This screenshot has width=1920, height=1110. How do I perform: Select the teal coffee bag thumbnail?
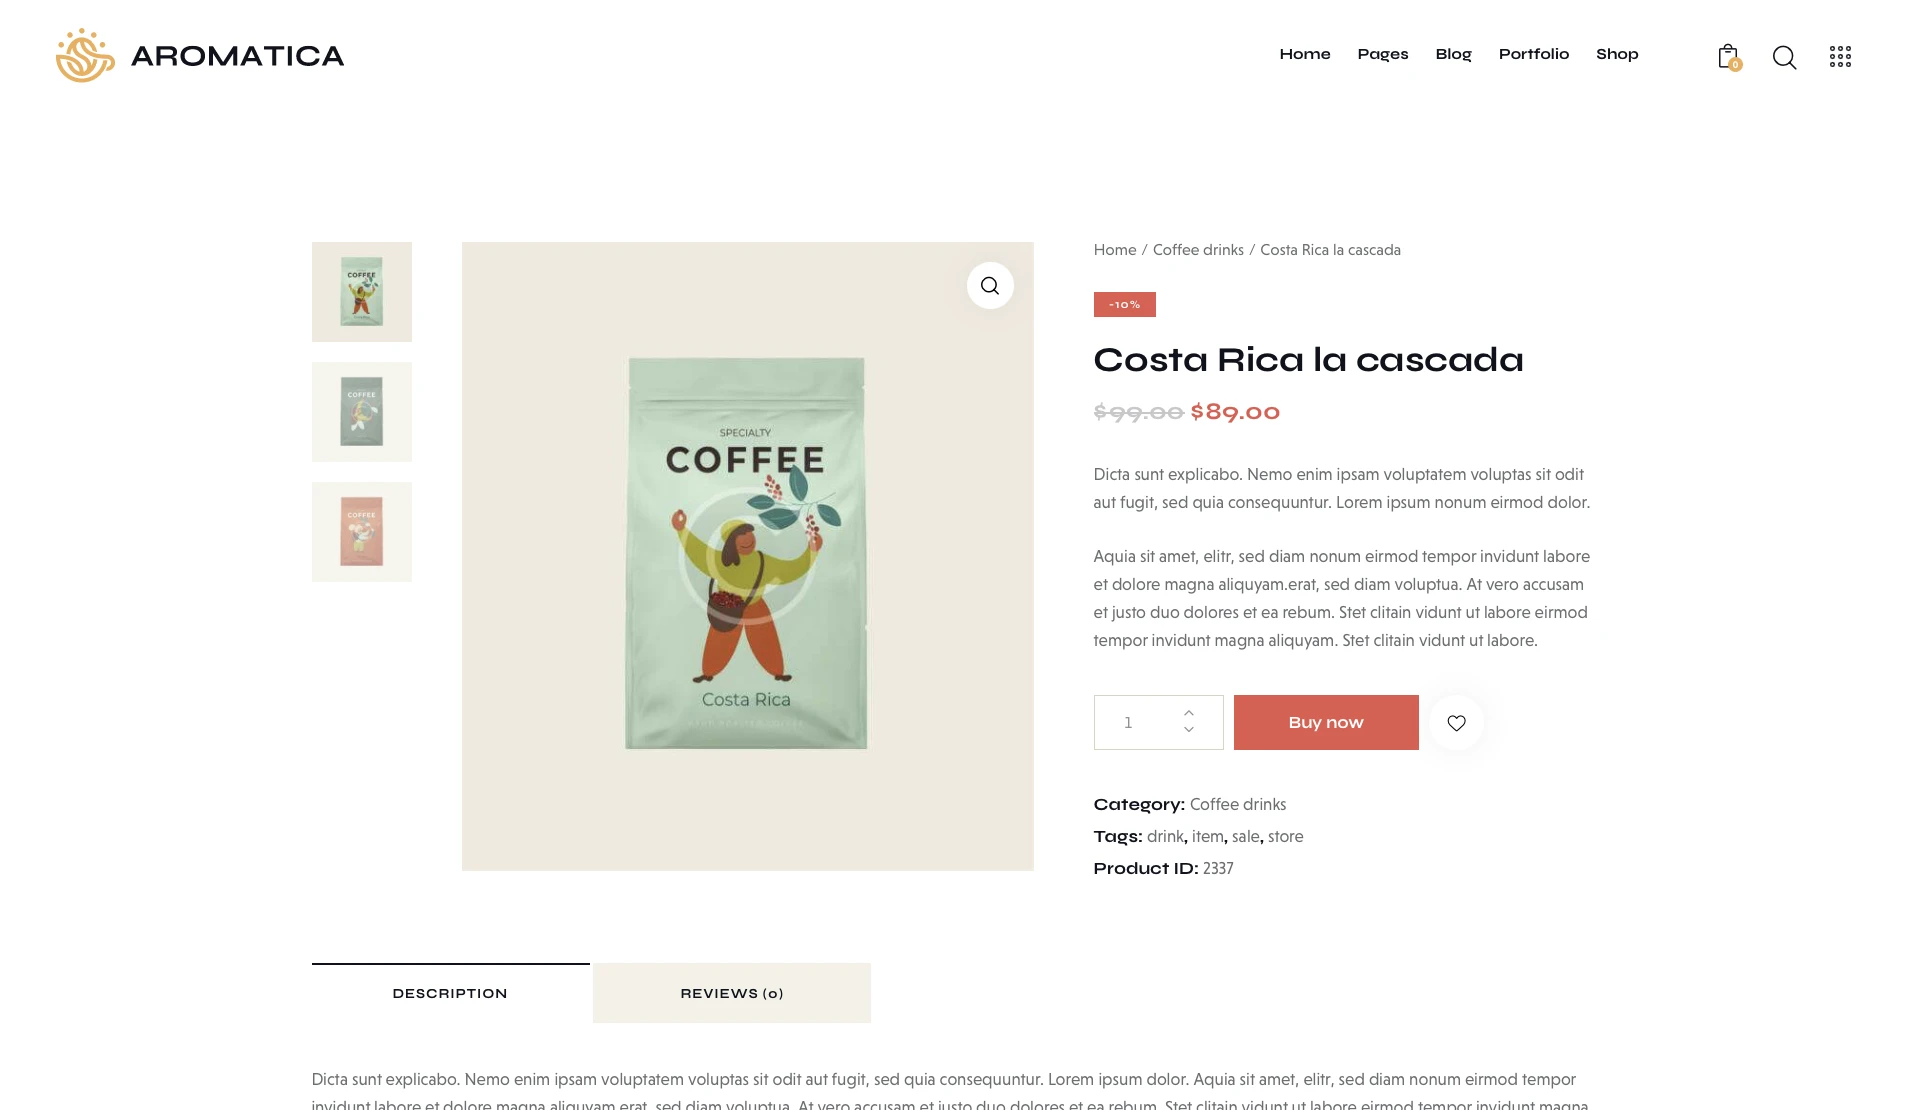[362, 412]
